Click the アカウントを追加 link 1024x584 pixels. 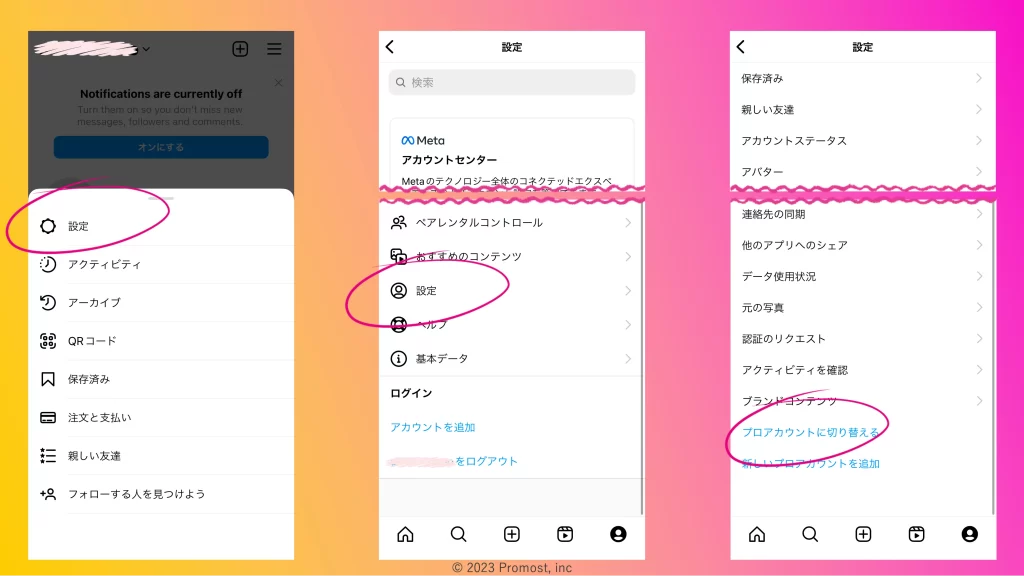(x=433, y=427)
